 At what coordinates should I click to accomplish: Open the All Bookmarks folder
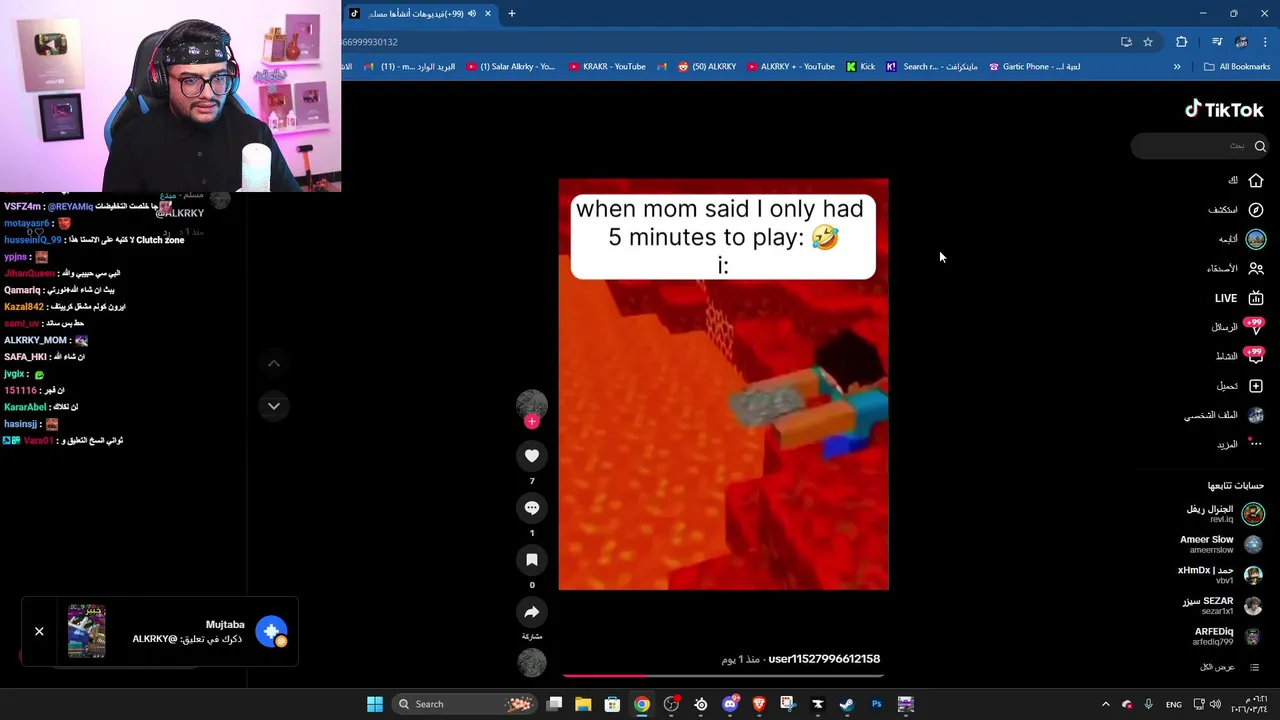(1237, 67)
